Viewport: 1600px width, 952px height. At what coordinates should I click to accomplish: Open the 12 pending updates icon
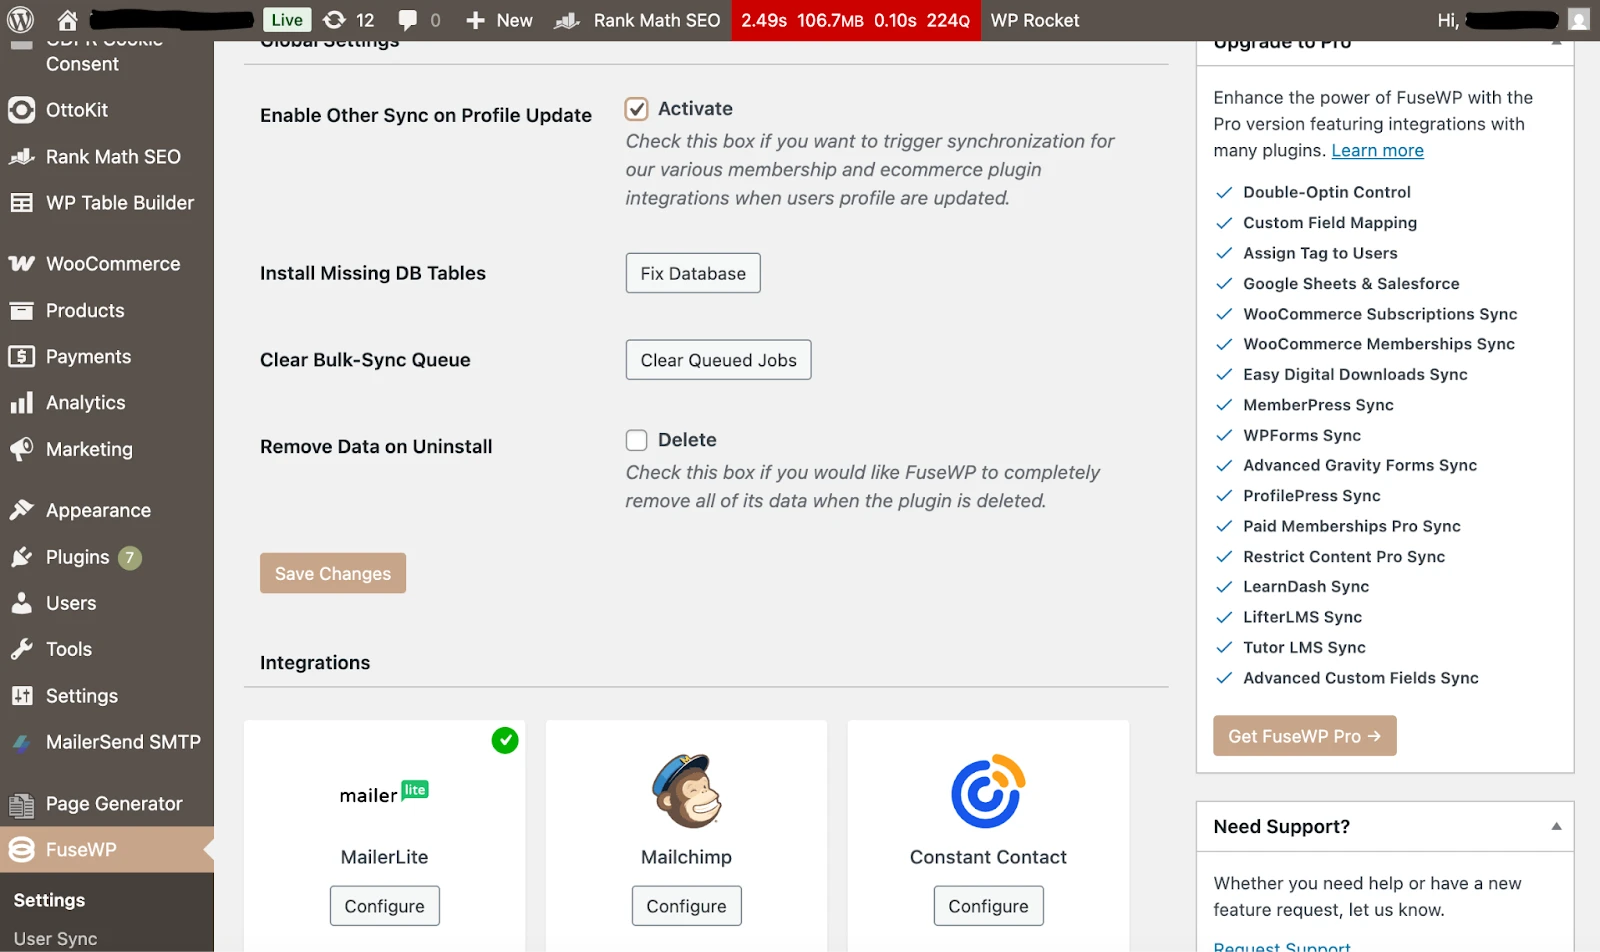pos(349,20)
